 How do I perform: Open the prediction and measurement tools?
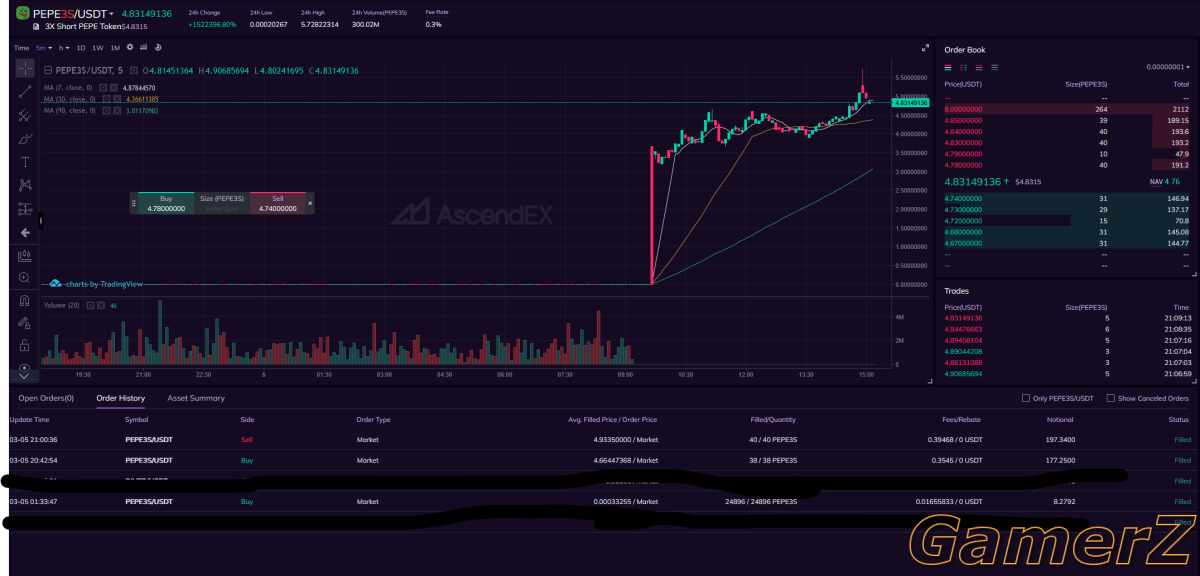[x=25, y=209]
